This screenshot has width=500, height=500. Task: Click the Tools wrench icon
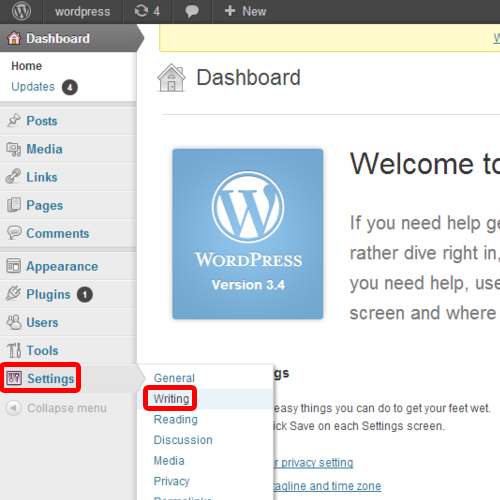pyautogui.click(x=14, y=350)
